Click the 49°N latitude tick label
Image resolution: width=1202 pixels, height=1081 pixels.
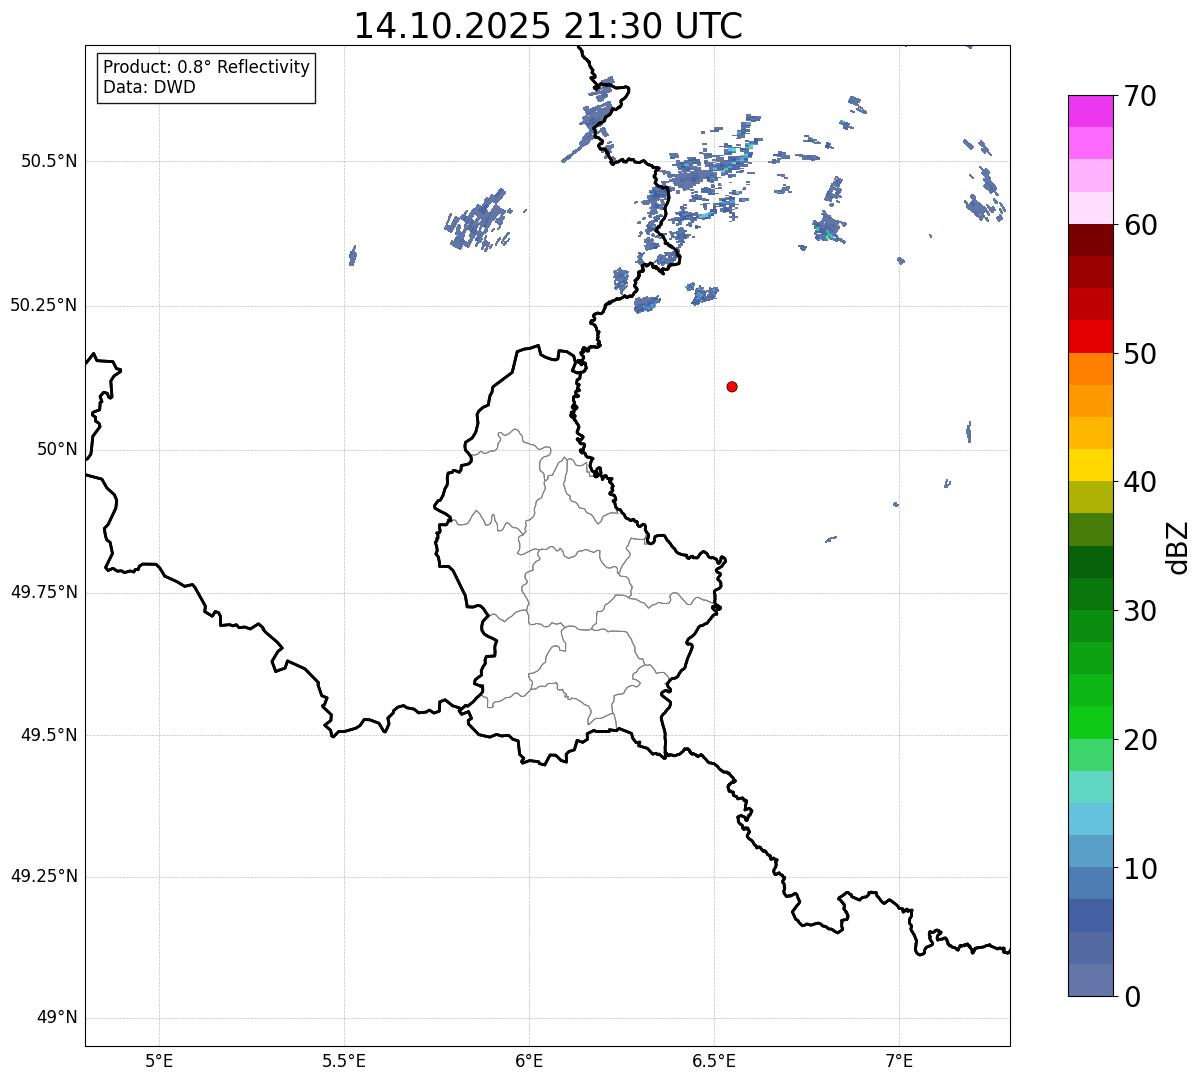[56, 1018]
